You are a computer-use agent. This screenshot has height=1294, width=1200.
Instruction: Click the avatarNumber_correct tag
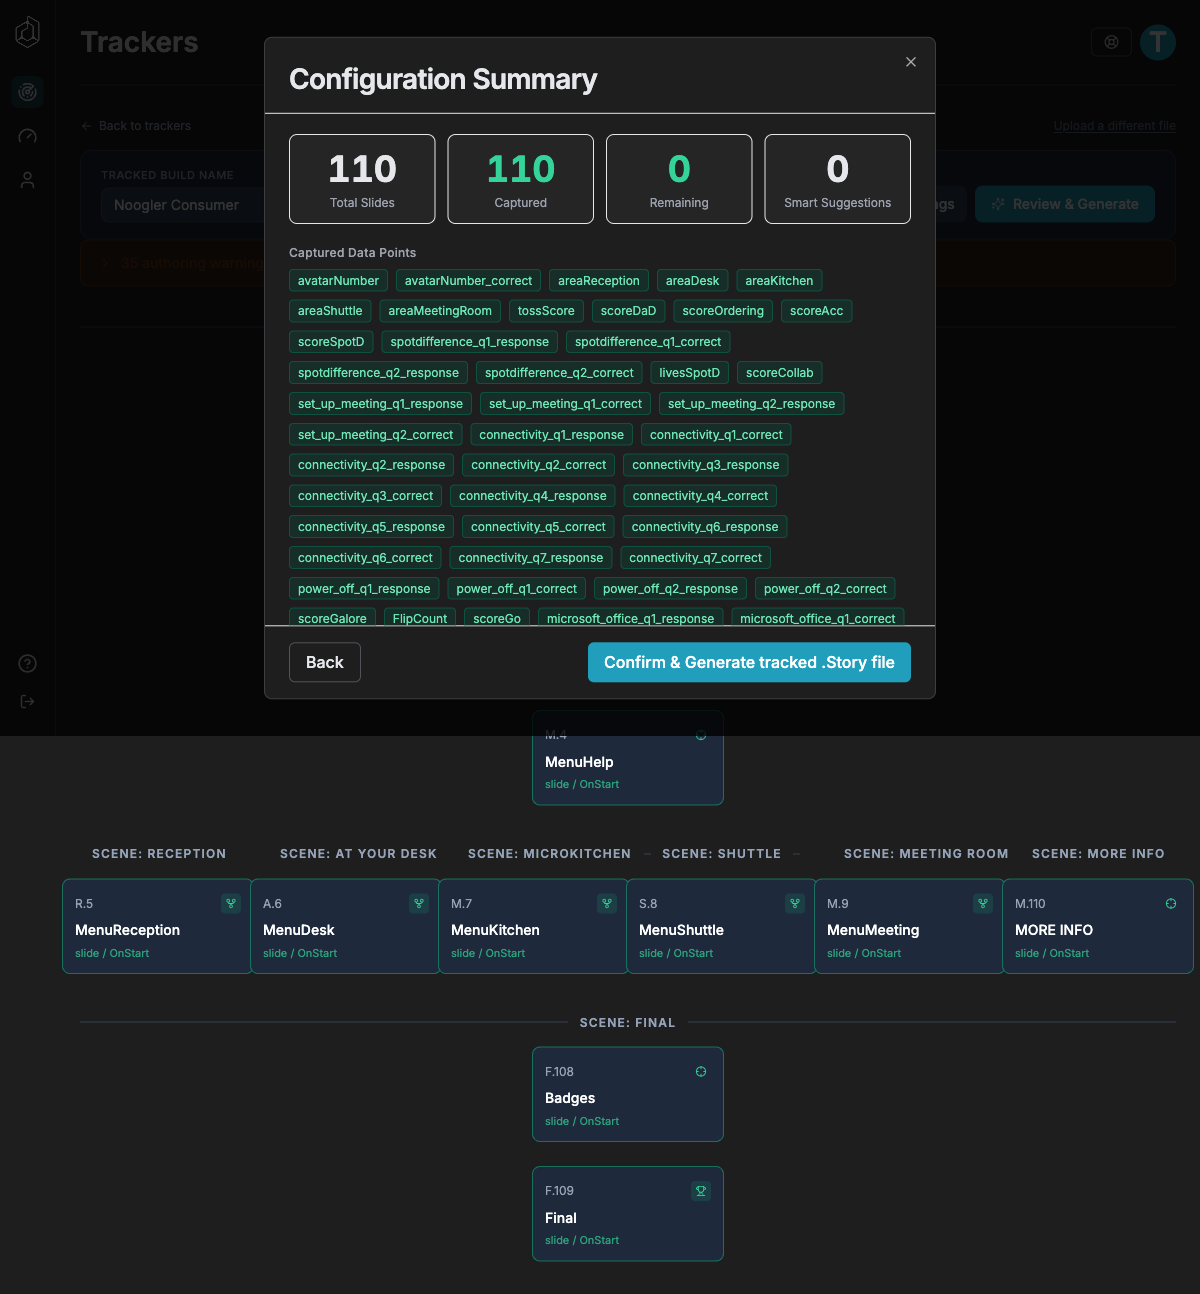[468, 281]
